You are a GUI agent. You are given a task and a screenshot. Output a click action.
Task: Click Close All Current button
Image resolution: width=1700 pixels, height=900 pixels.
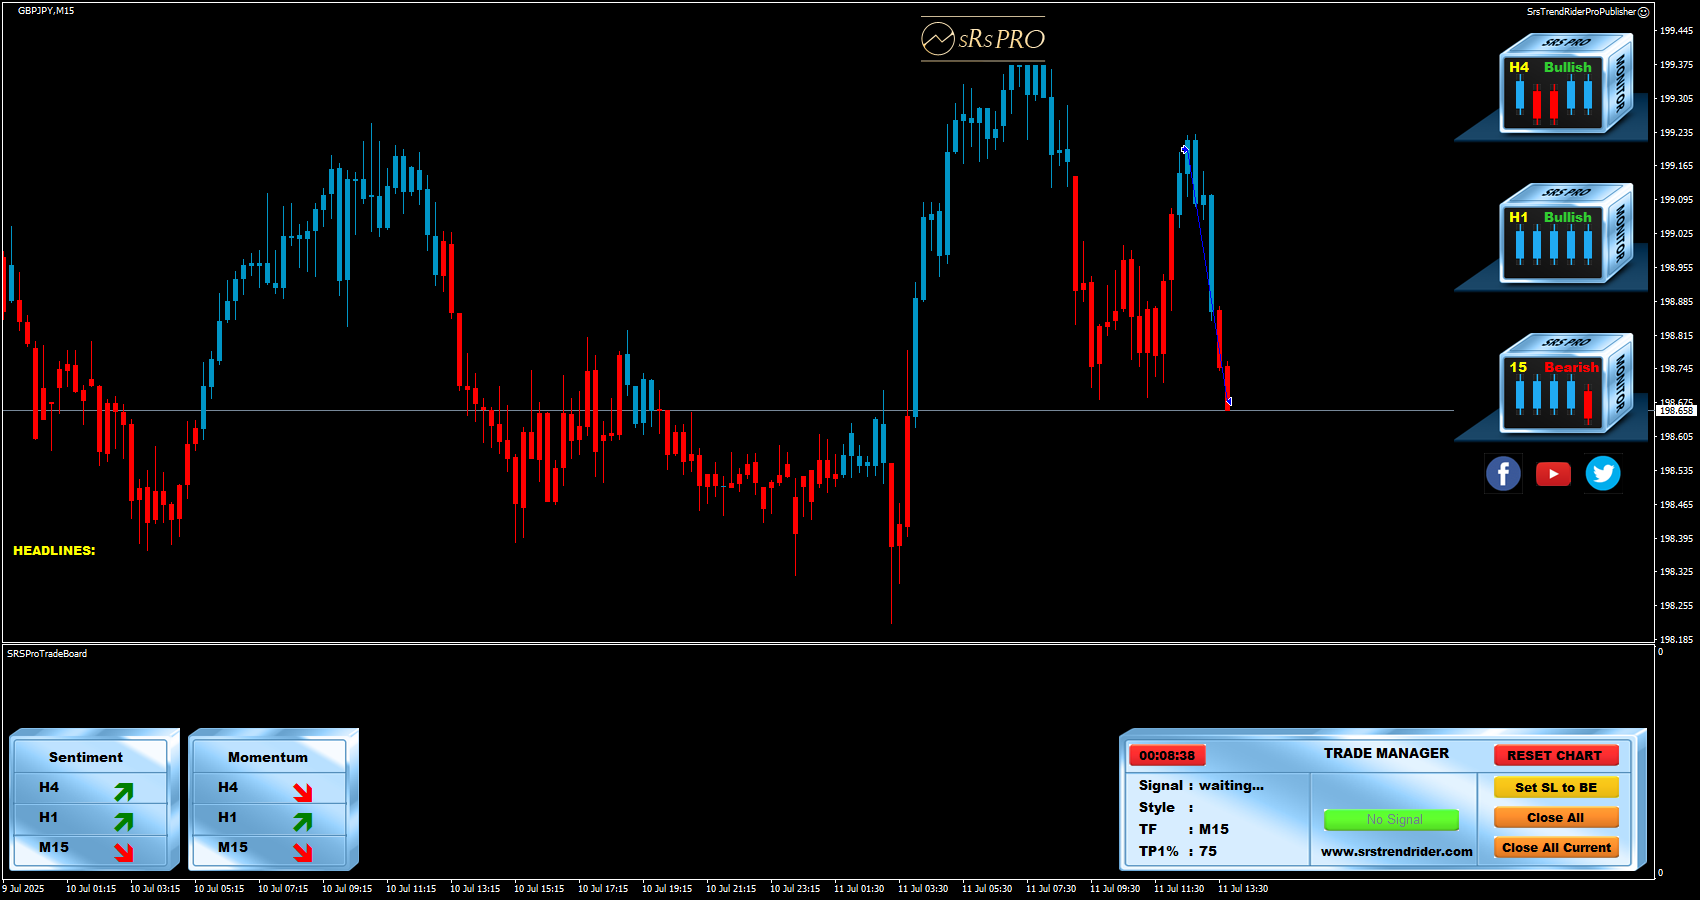point(1555,847)
